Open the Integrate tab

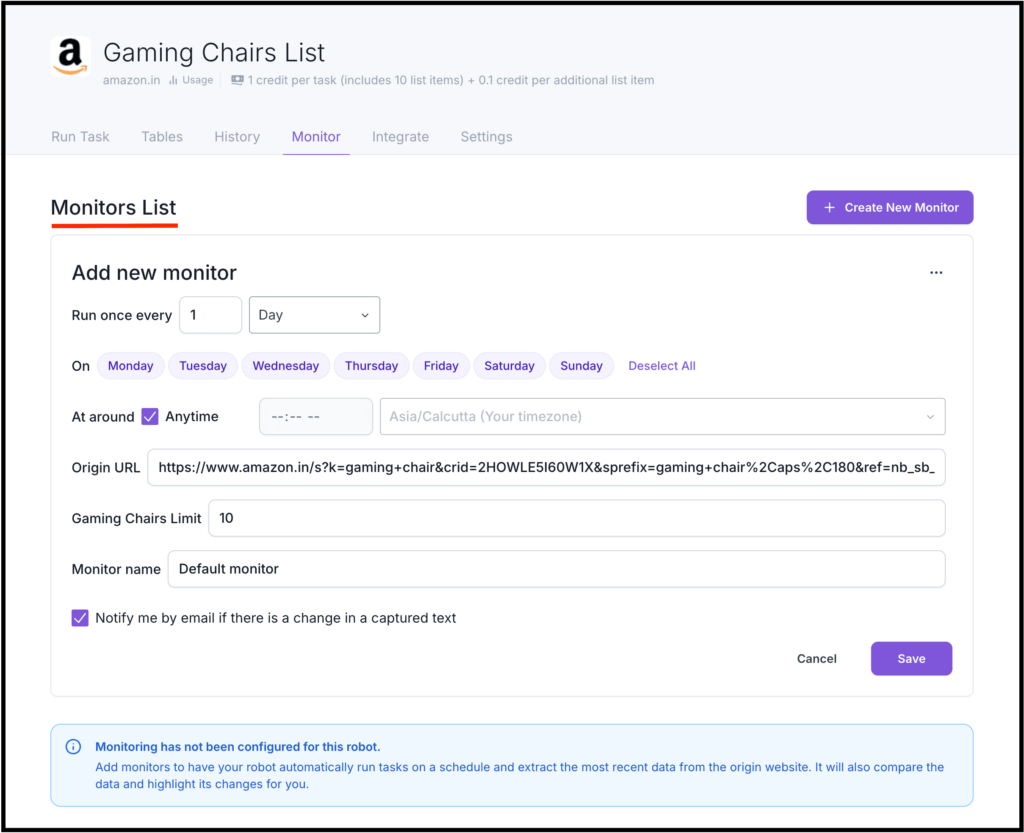point(400,136)
